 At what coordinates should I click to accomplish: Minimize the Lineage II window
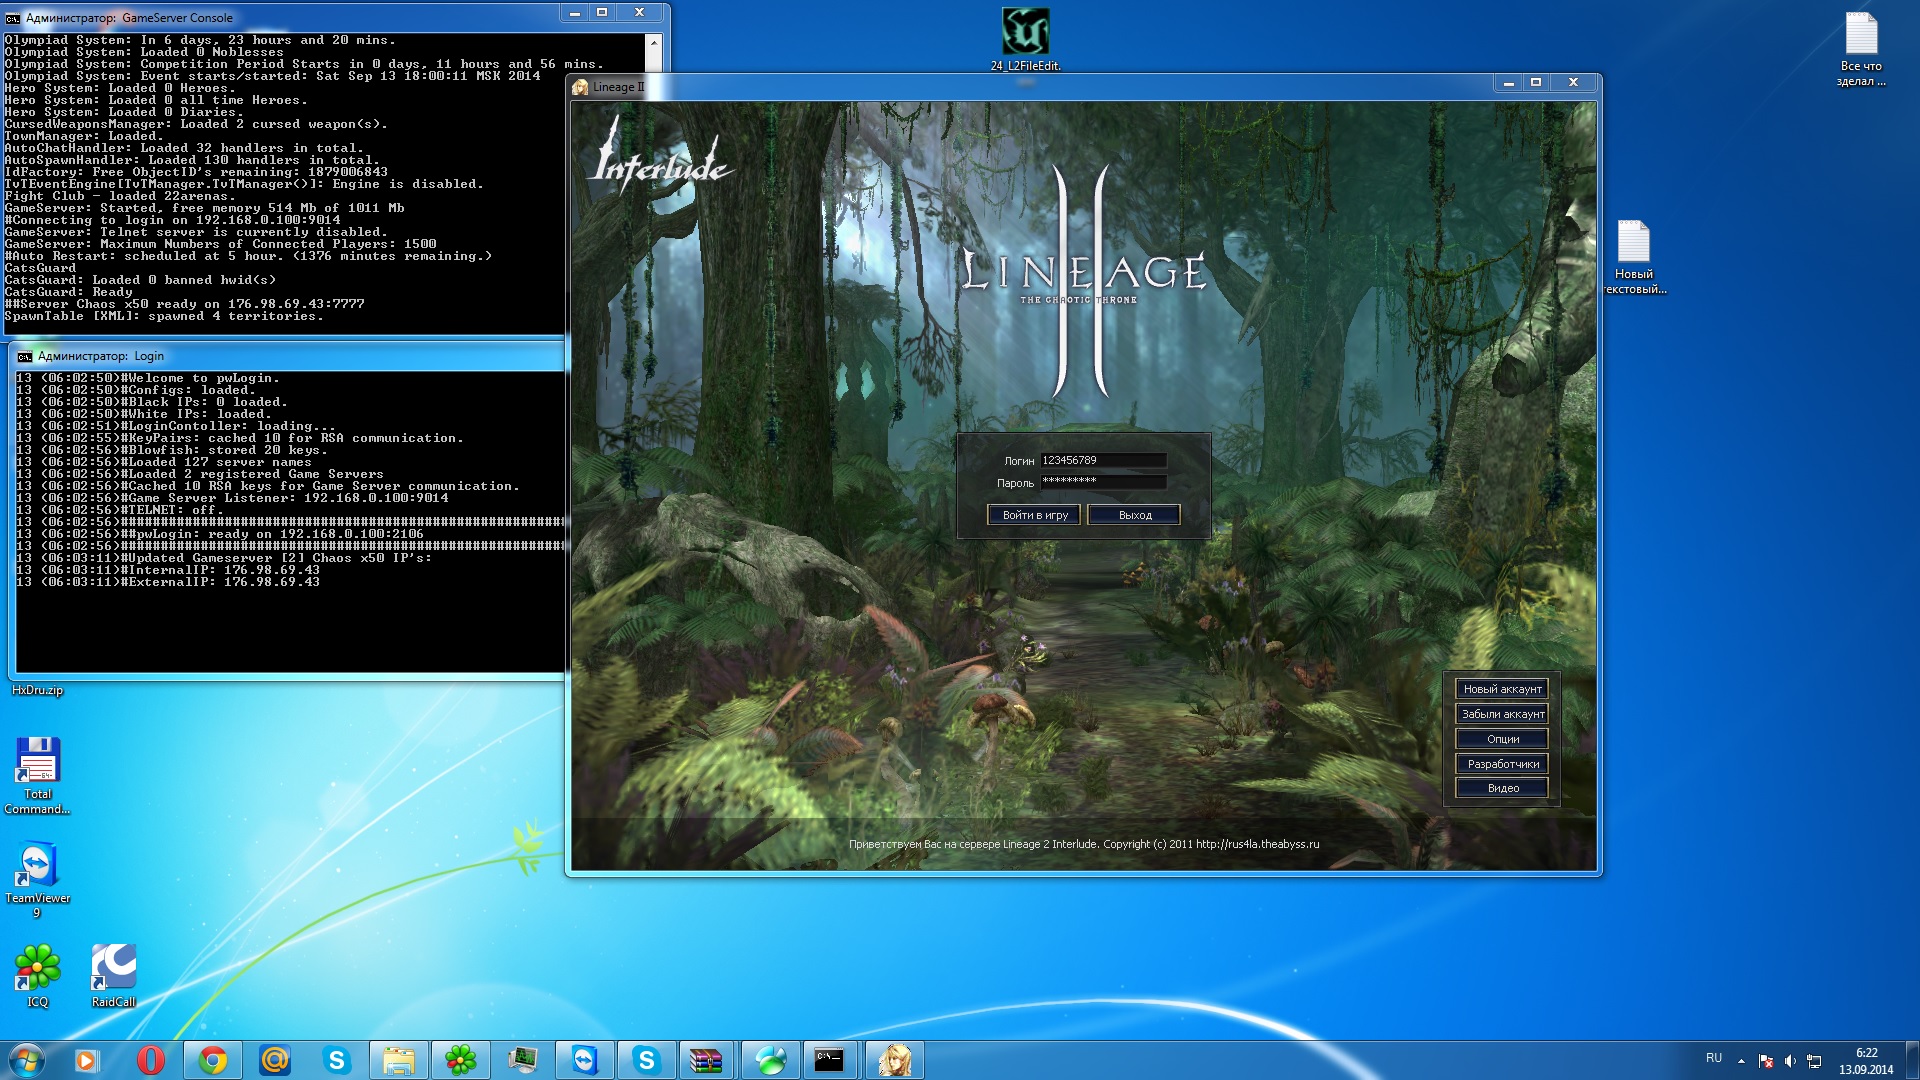coord(1508,83)
